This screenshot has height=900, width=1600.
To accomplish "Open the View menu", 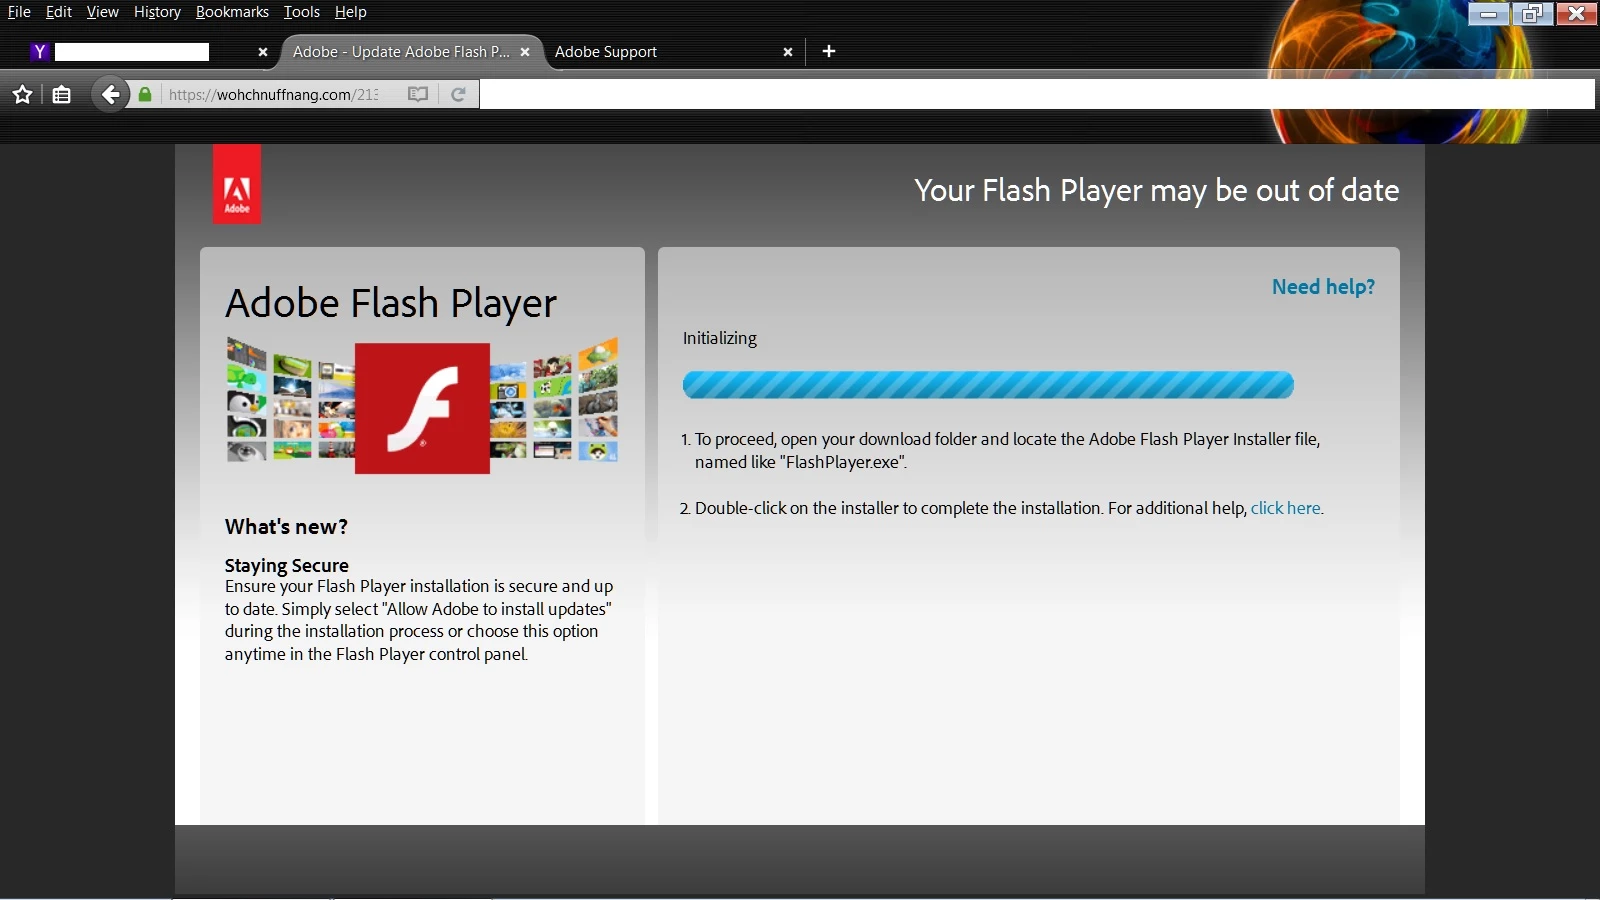I will [102, 12].
